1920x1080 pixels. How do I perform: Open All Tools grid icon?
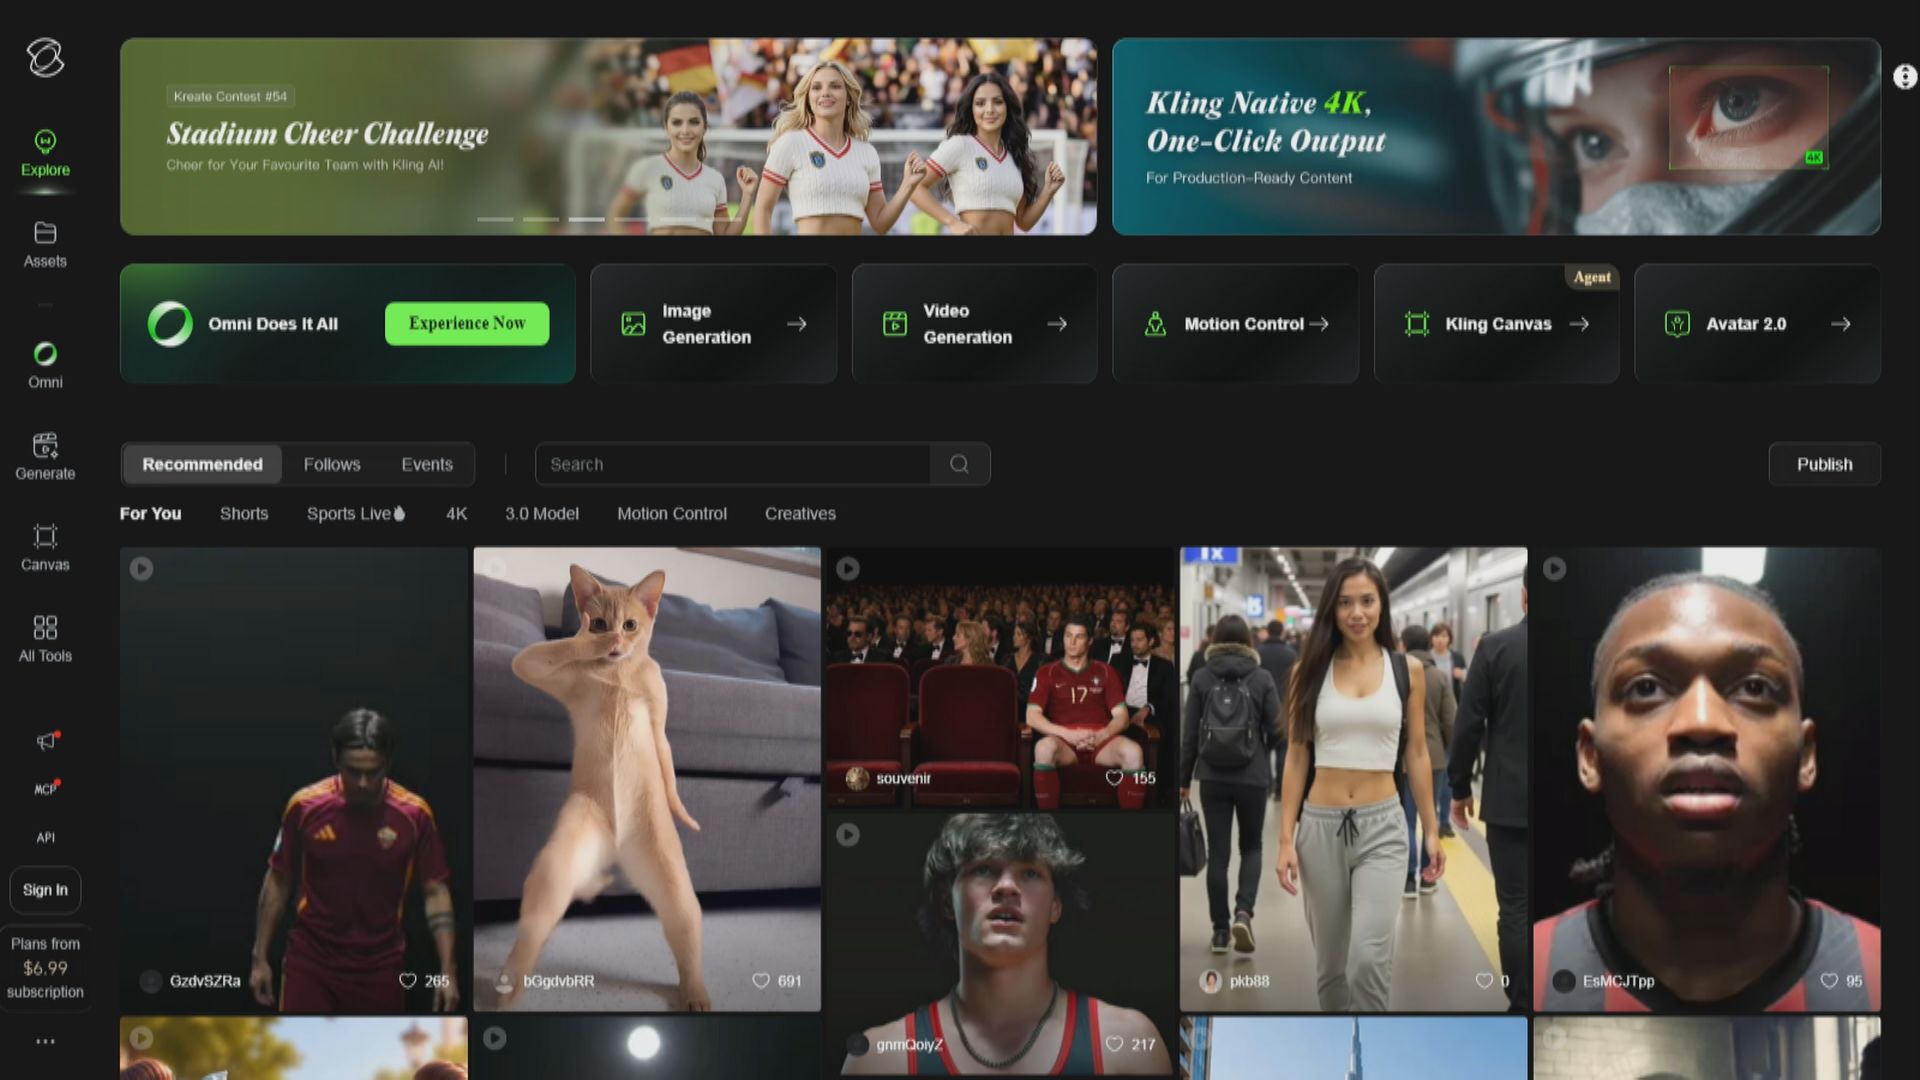pyautogui.click(x=45, y=627)
